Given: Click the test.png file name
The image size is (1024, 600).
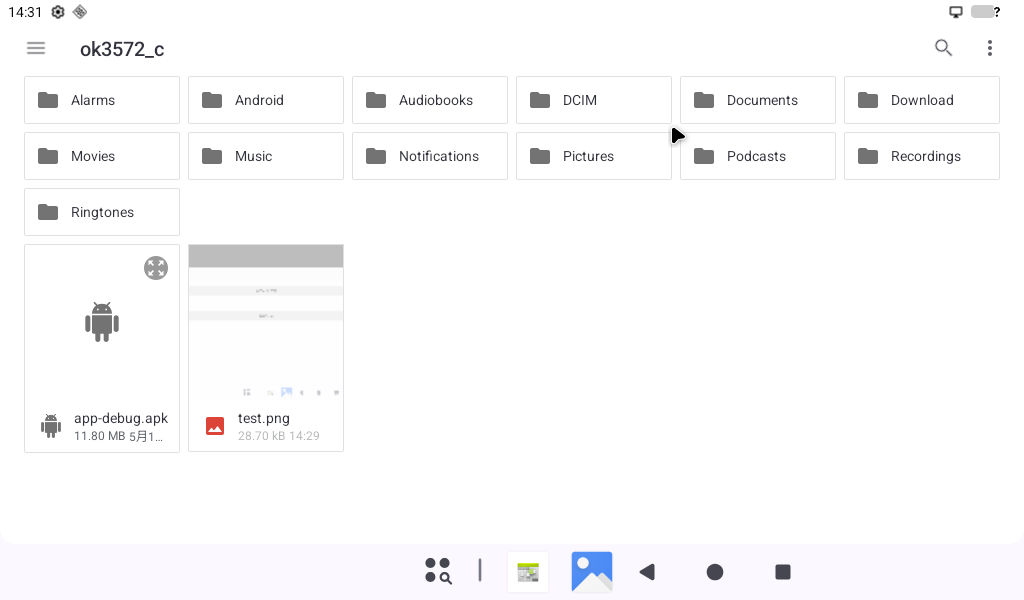Looking at the screenshot, I should [x=264, y=418].
